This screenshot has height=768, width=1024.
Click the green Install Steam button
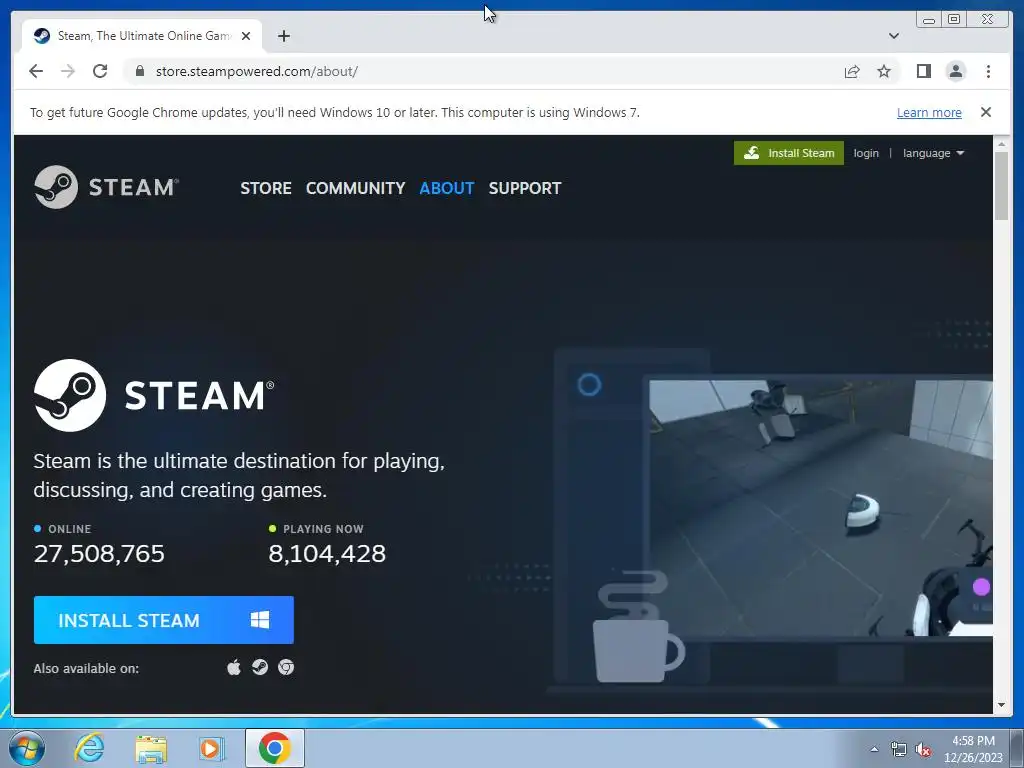pyautogui.click(x=788, y=153)
